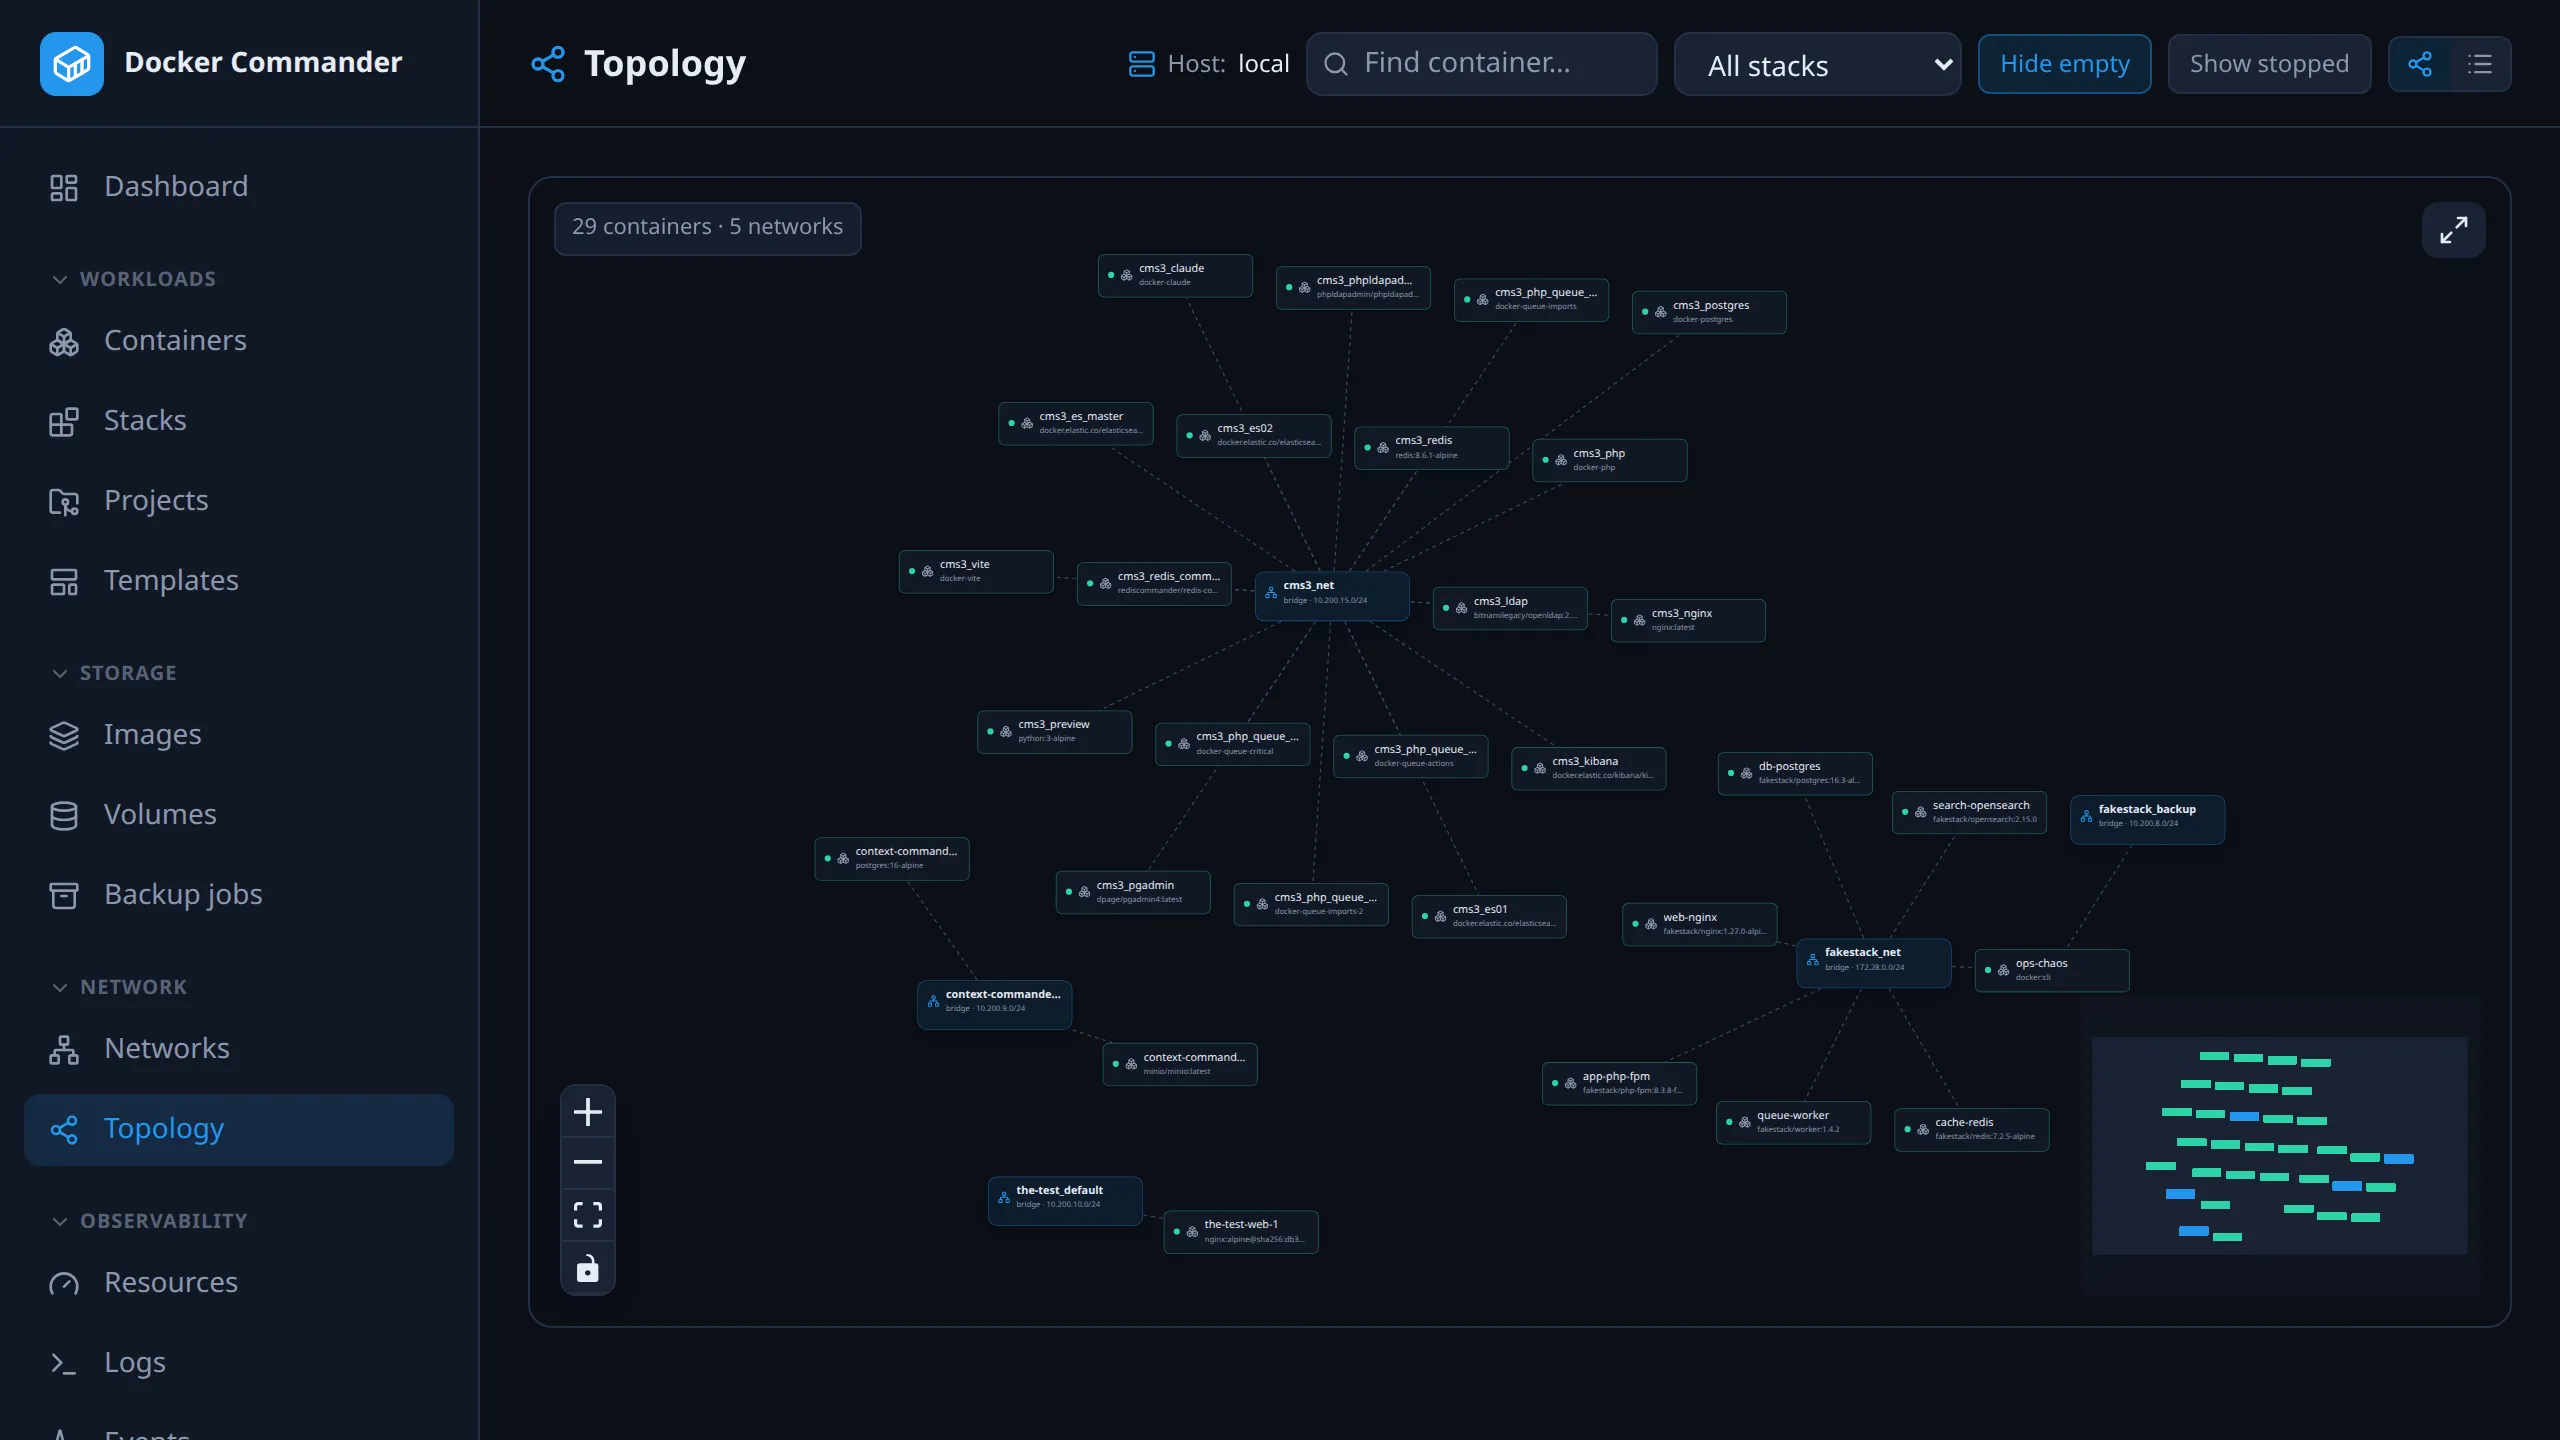This screenshot has width=2560, height=1440.
Task: Zoom out with the minus button
Action: coord(588,1162)
